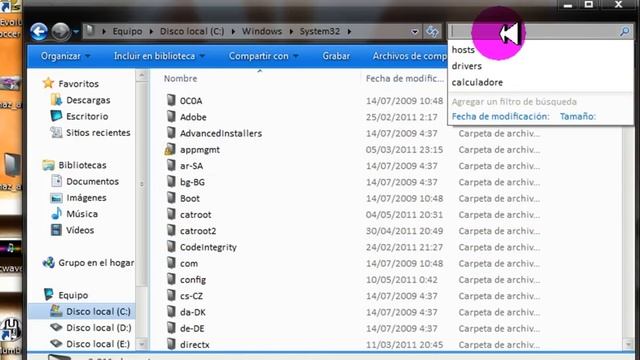Open the recent locations dropdown beside Forward
This screenshot has height=360, width=640.
point(76,32)
